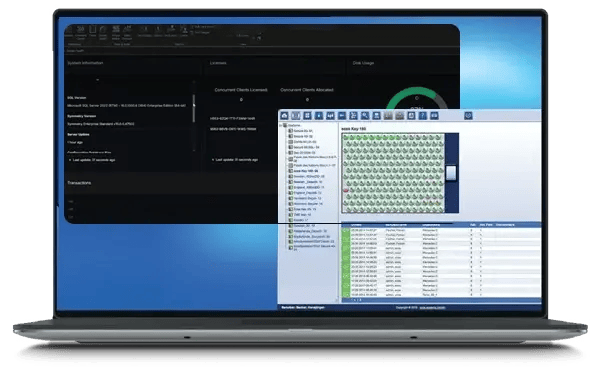Open the question mark help icon
This screenshot has width=600, height=389.
[x=422, y=116]
